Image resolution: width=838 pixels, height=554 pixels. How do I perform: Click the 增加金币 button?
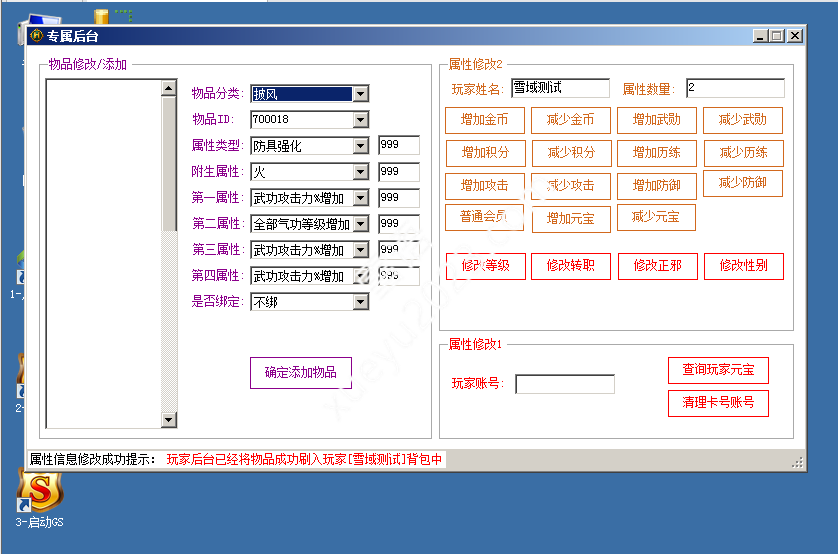(x=485, y=120)
